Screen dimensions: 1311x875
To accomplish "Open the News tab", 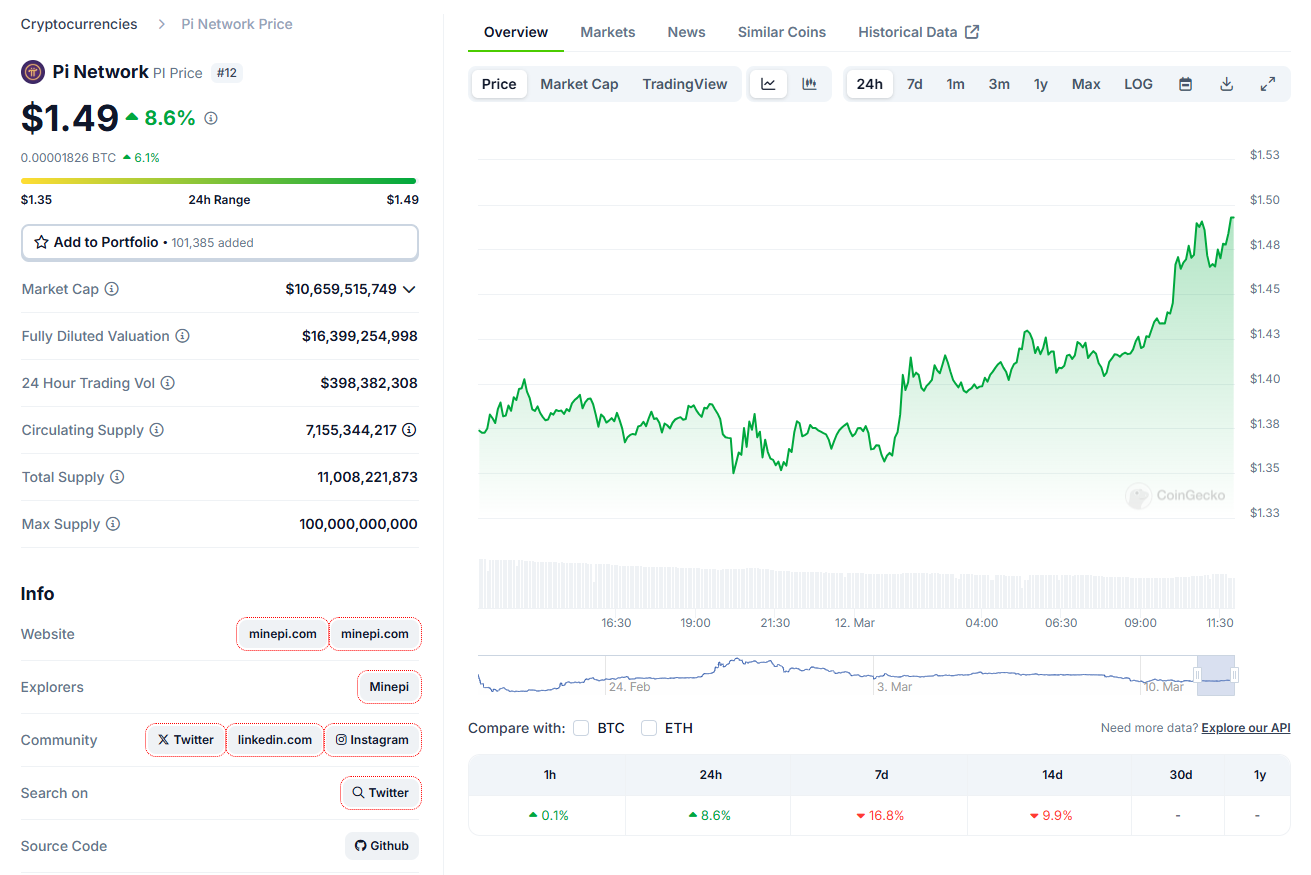I will click(x=687, y=32).
